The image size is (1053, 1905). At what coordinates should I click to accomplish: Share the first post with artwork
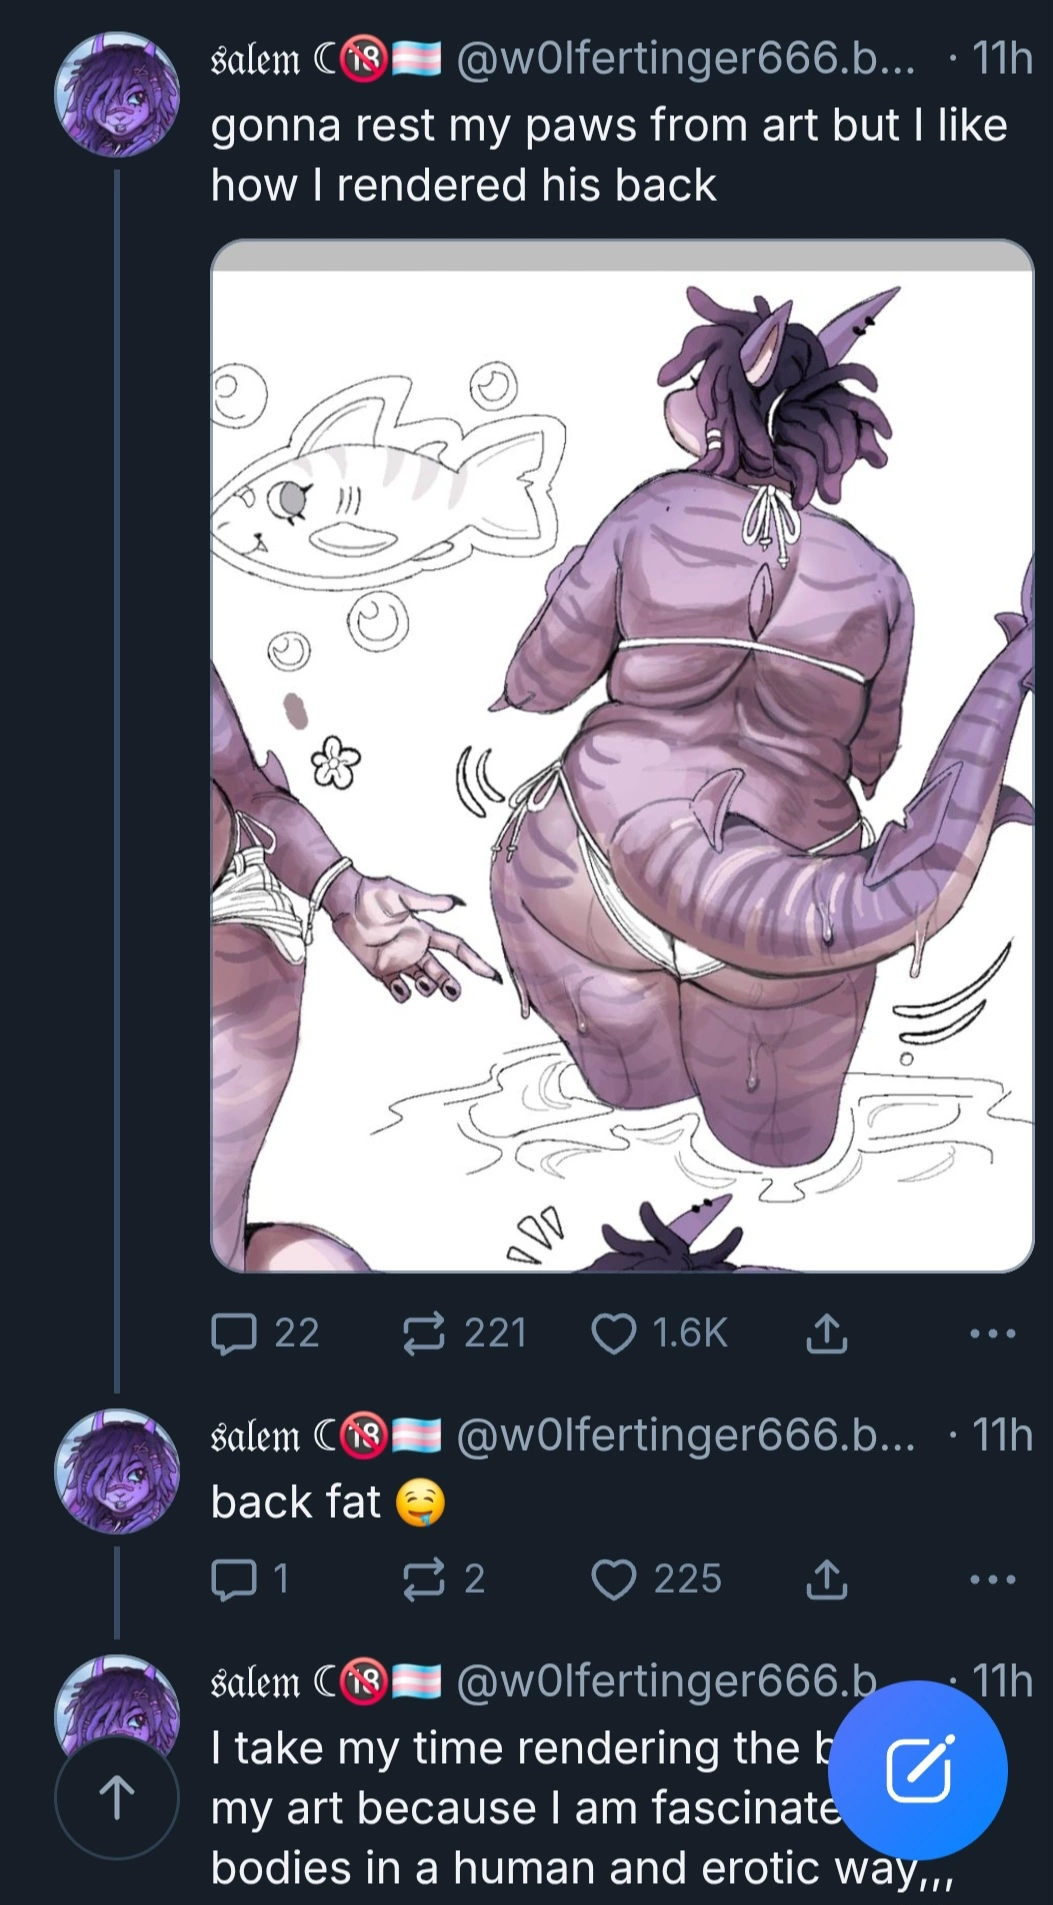pyautogui.click(x=826, y=1333)
